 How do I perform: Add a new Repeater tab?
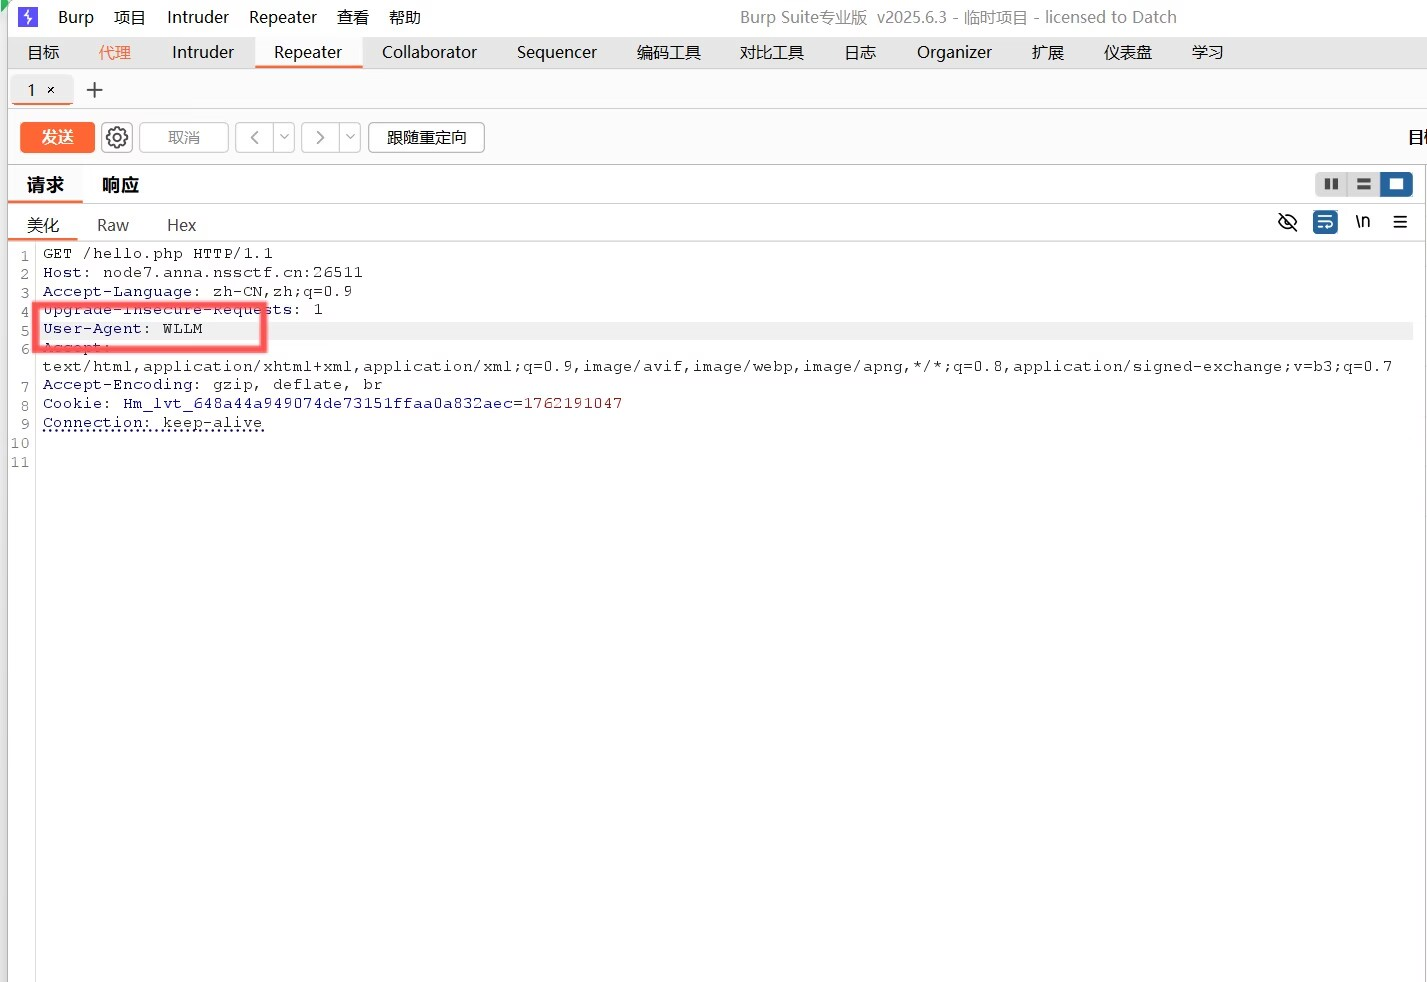(95, 90)
